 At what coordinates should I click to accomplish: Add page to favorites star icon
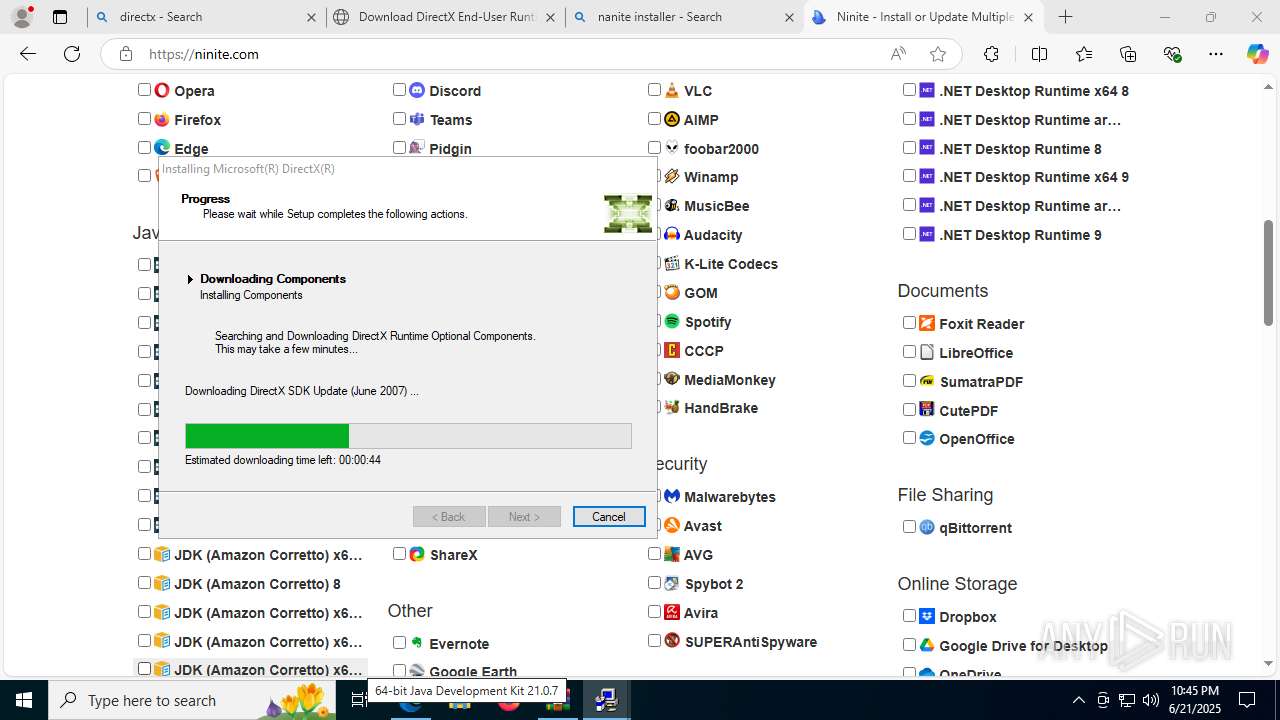(x=937, y=54)
